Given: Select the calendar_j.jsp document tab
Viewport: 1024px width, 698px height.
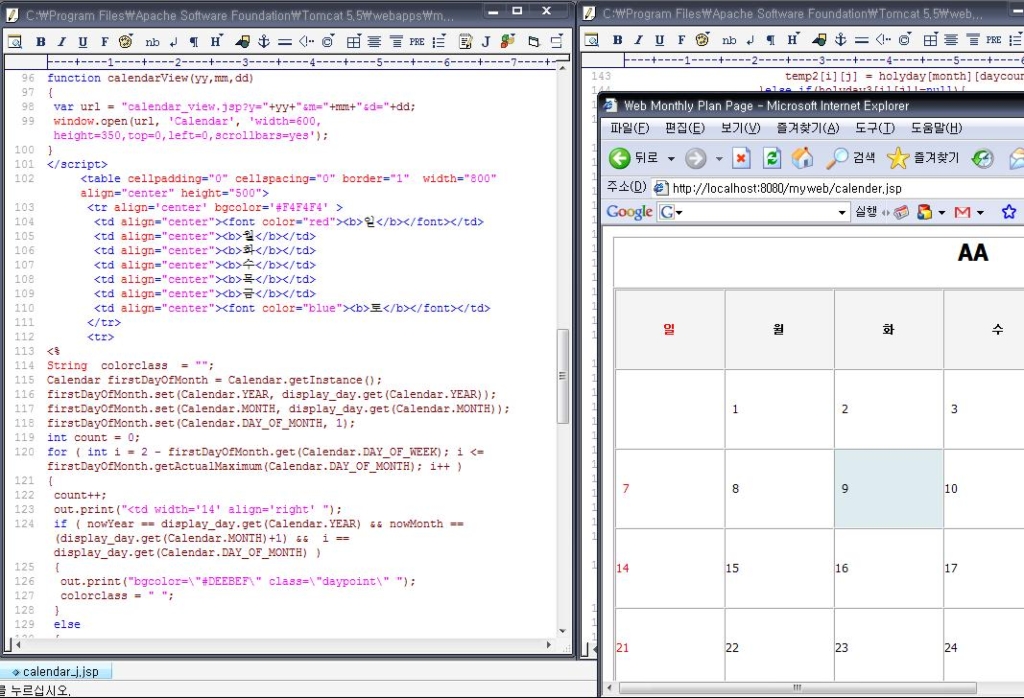Looking at the screenshot, I should click(56, 671).
